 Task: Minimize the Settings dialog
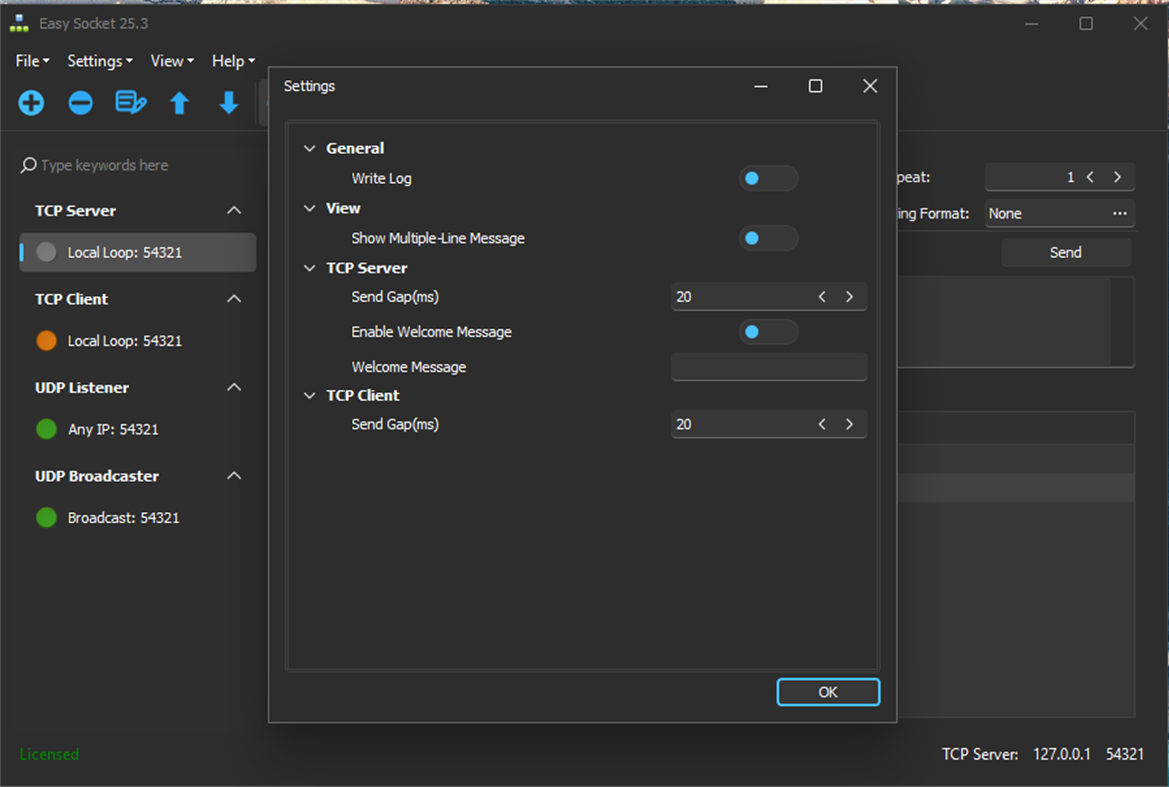[760, 86]
